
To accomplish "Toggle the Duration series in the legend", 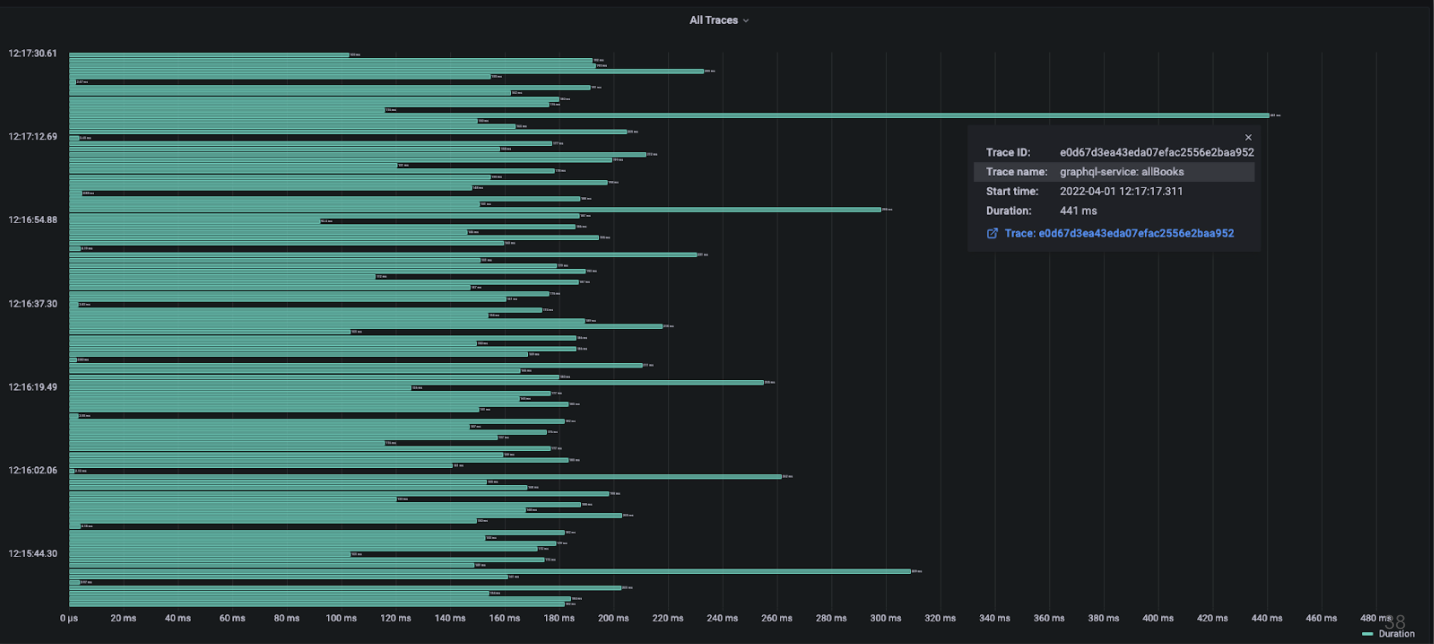I will point(1396,634).
